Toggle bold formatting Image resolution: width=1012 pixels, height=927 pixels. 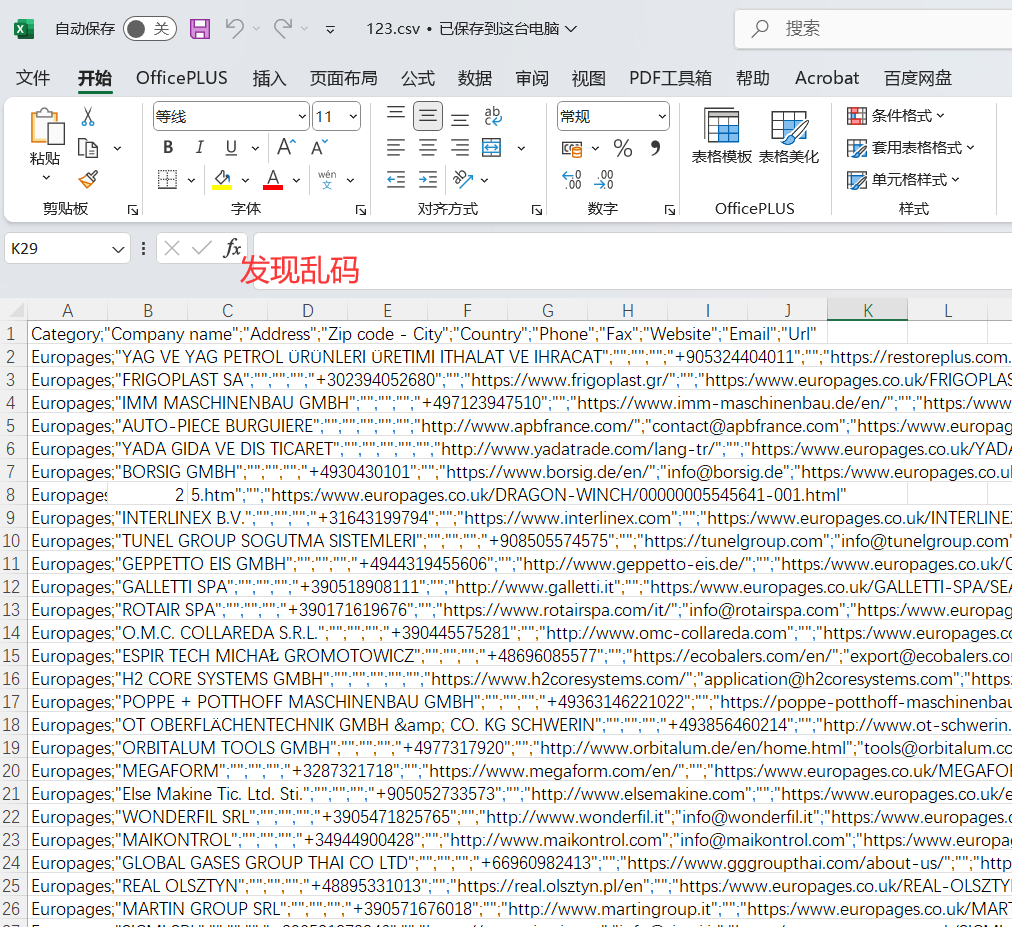(167, 147)
